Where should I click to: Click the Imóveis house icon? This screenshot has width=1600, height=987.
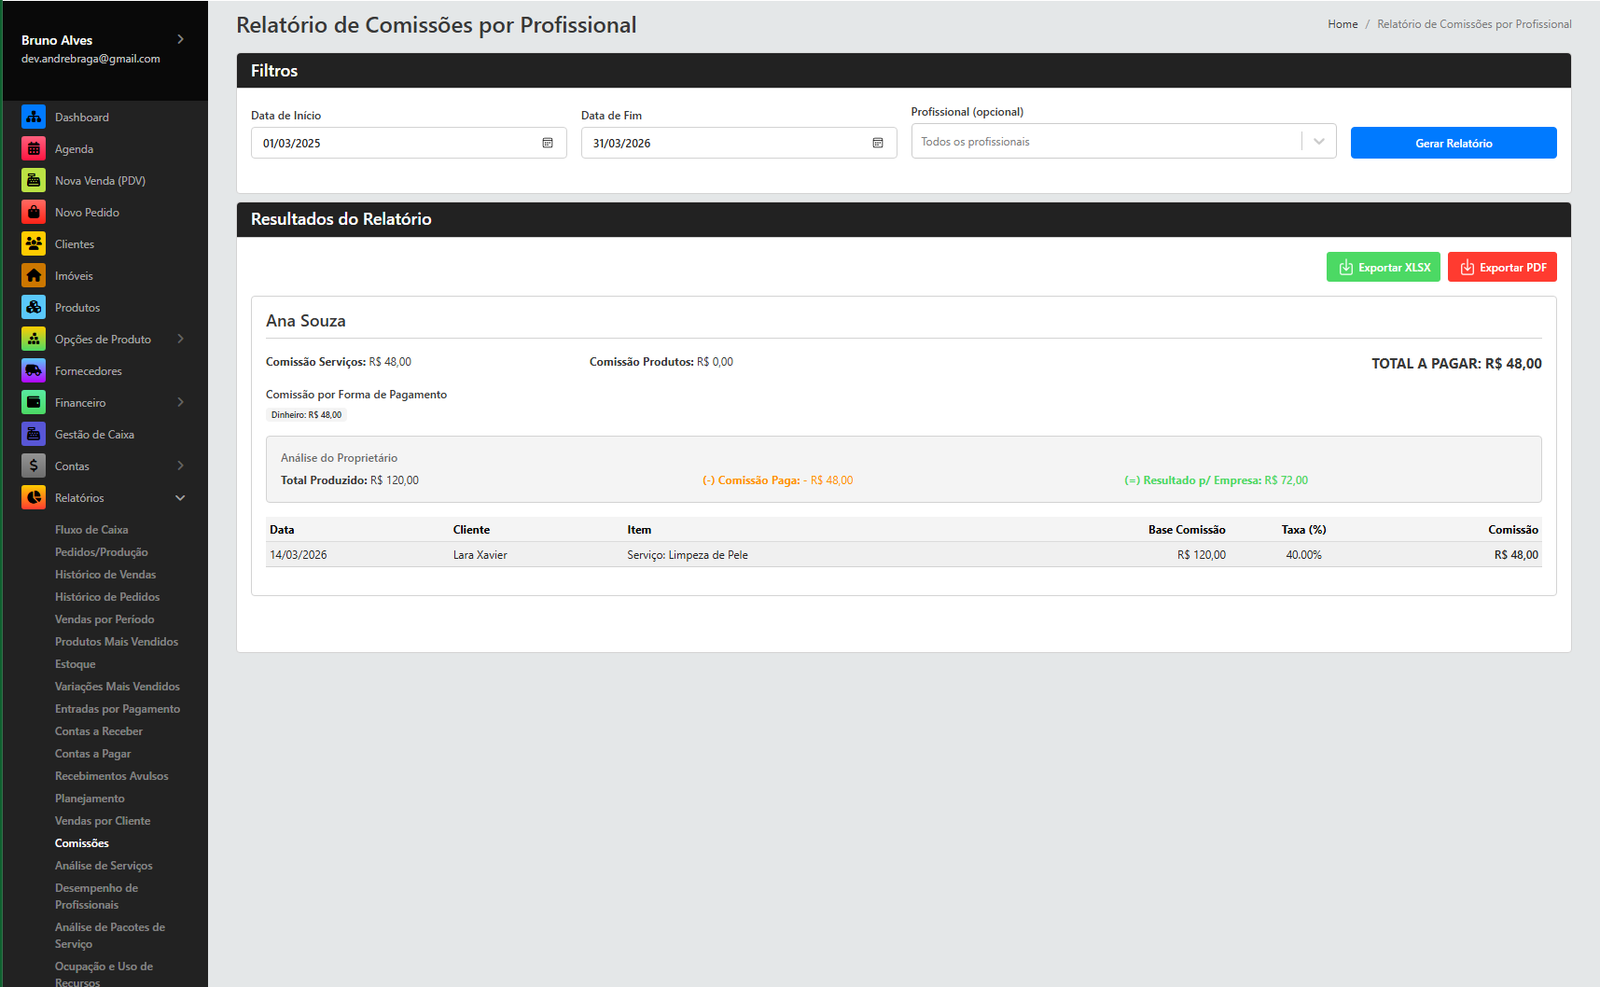(x=34, y=276)
